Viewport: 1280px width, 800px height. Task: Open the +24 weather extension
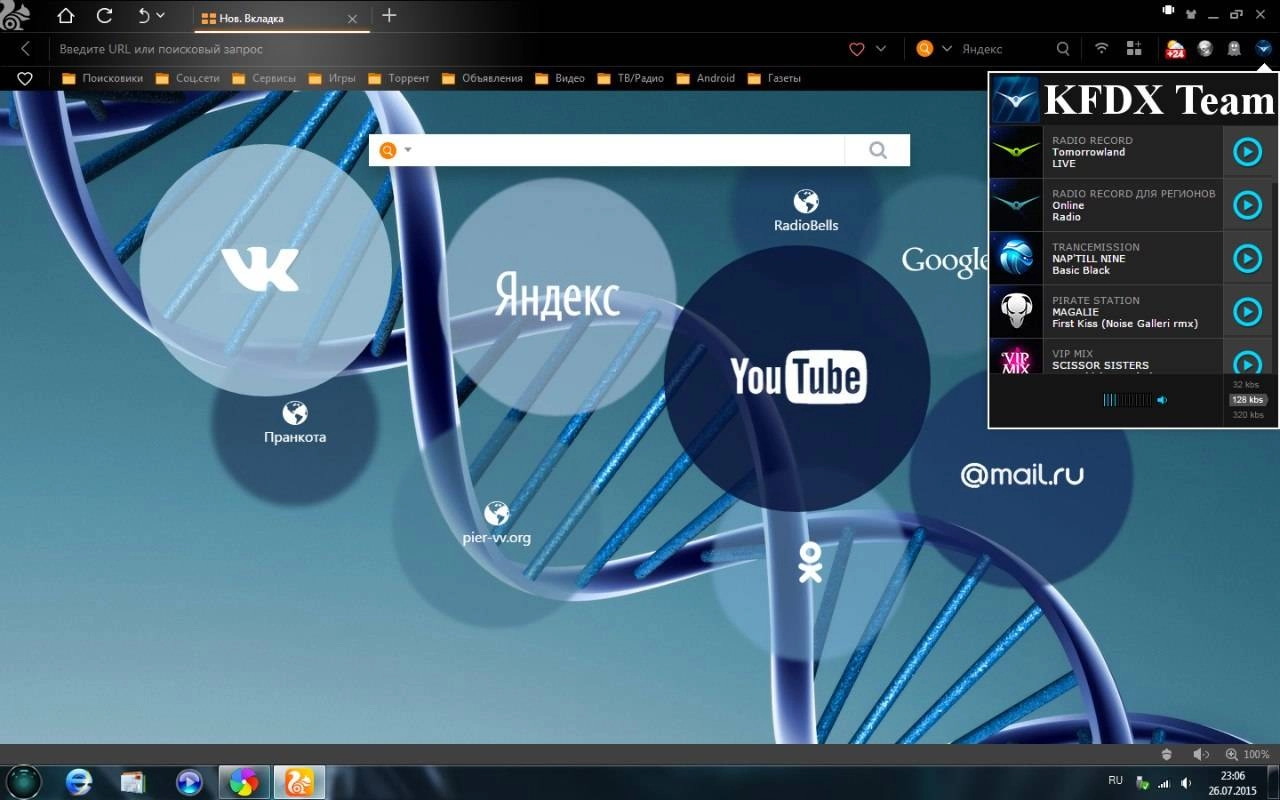(1175, 48)
